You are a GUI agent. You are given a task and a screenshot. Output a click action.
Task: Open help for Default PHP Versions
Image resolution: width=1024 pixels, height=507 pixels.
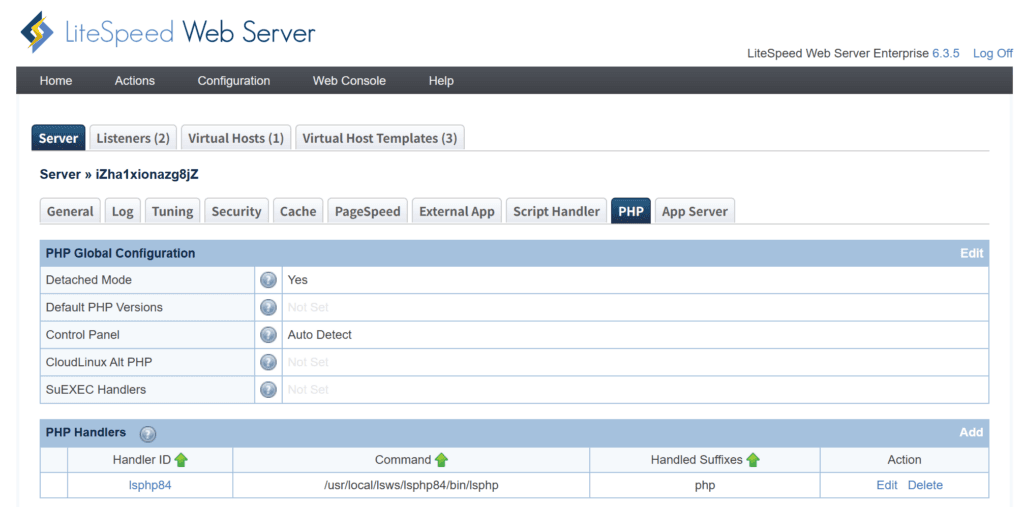pos(268,308)
